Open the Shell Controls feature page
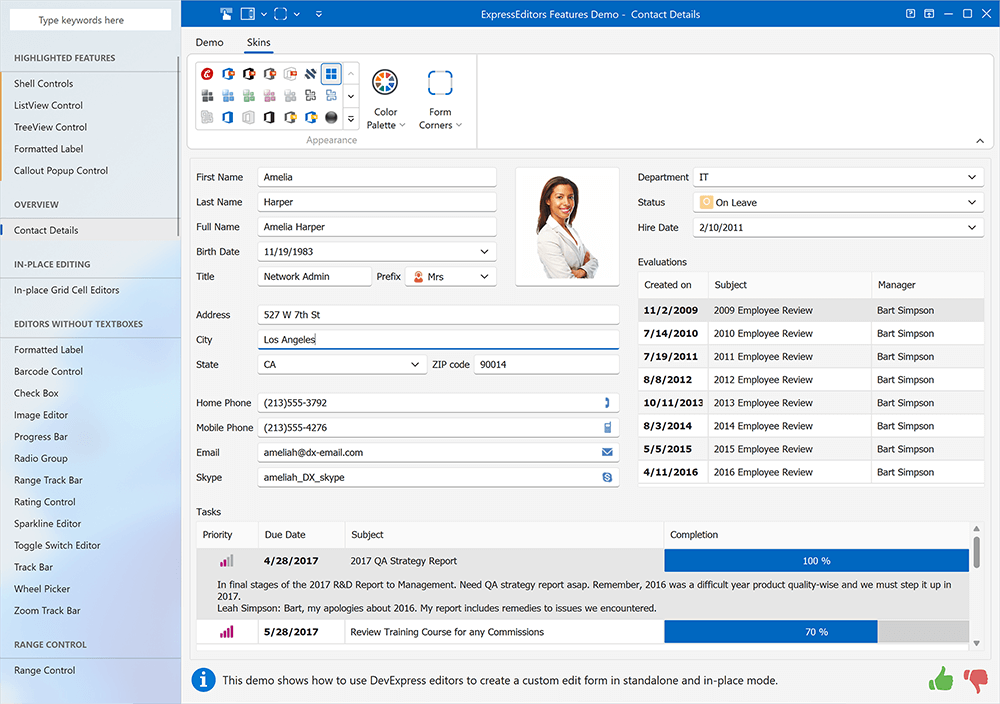Screen dimensions: 1000x704 click(44, 83)
